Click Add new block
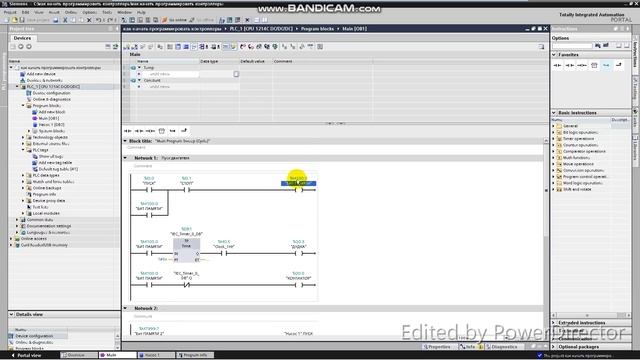640x360 pixels. 51,112
